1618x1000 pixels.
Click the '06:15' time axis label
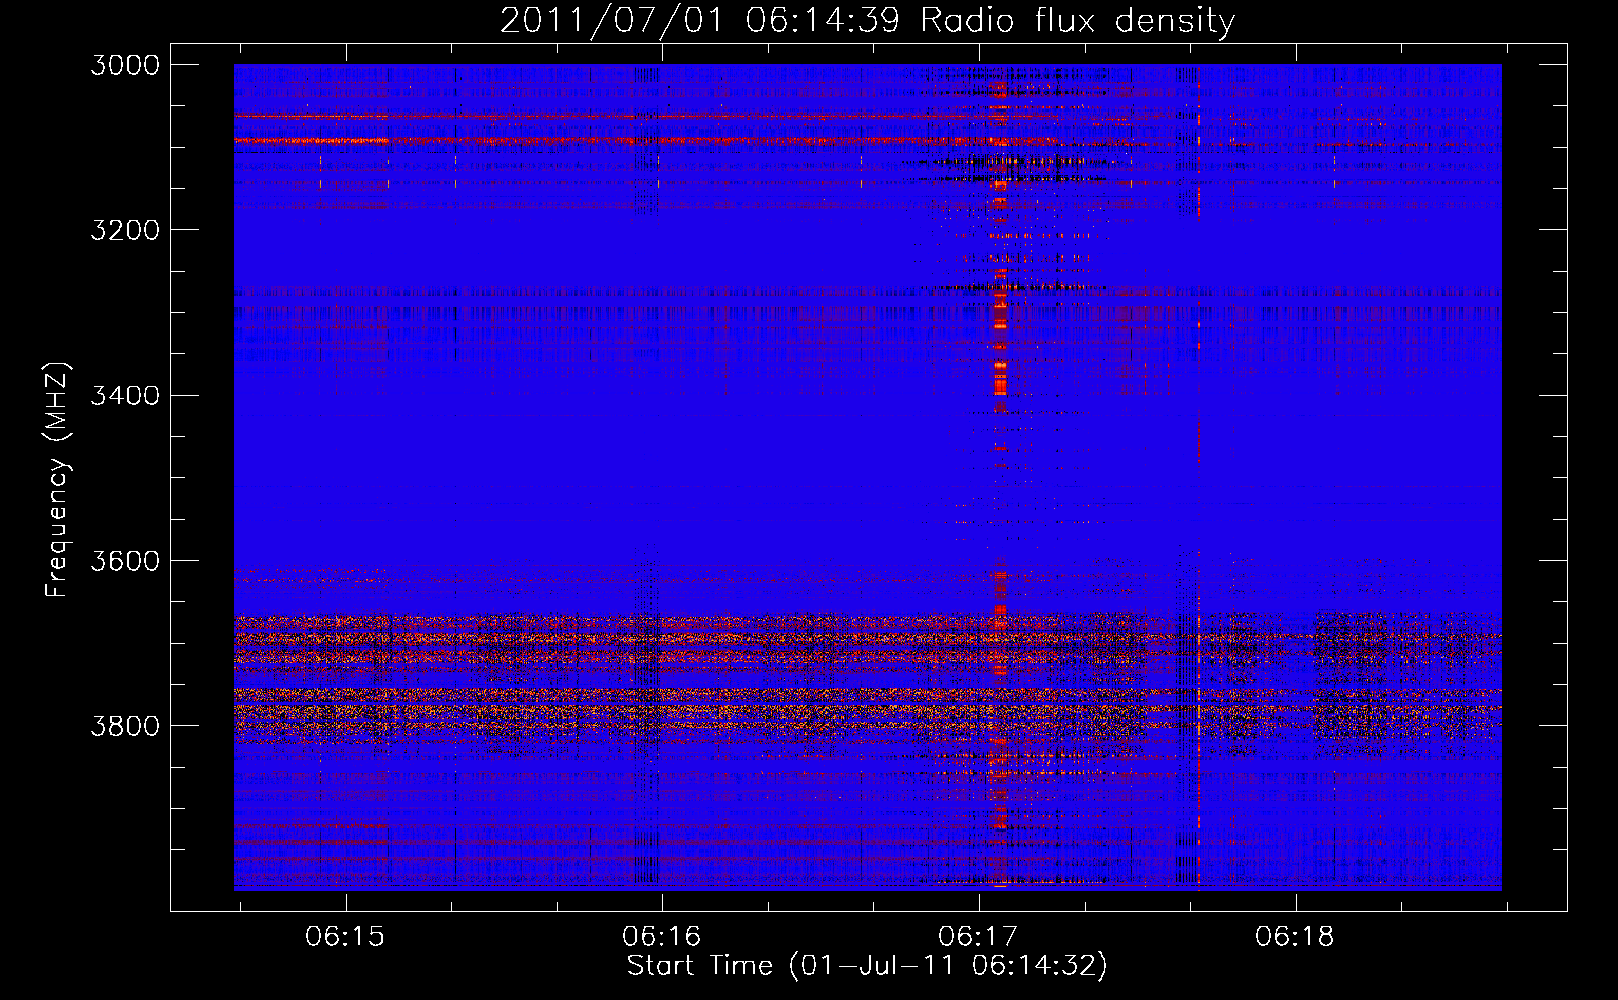click(345, 937)
